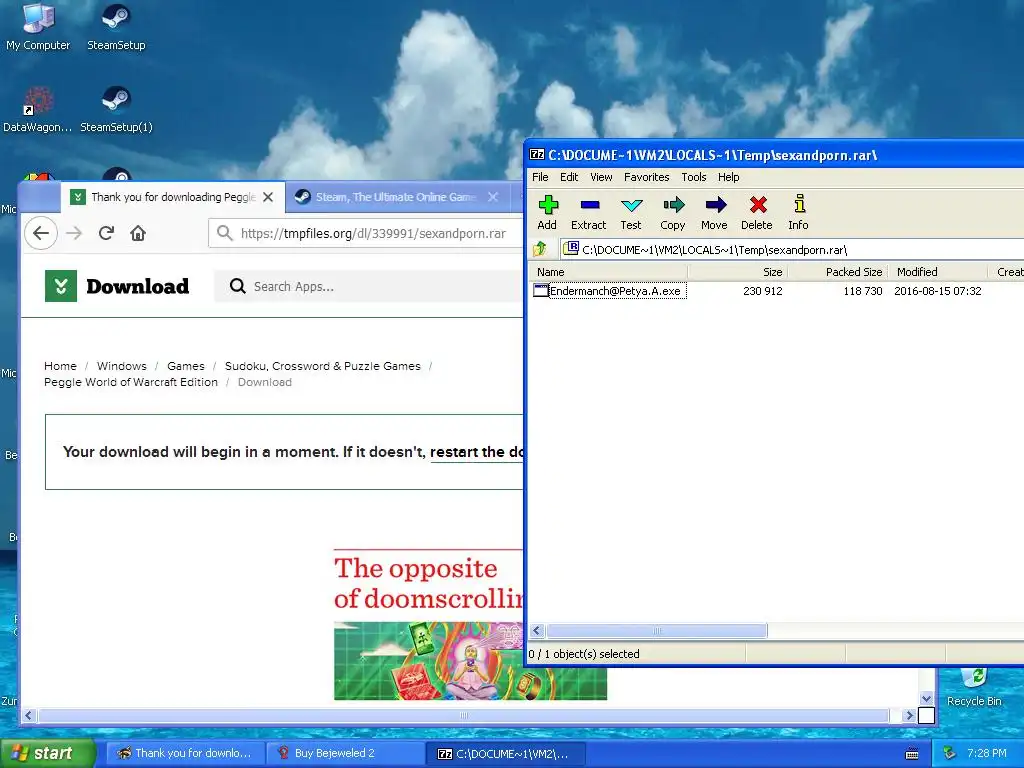The image size is (1024, 768).
Task: Switch to the Thank you for downloading Peggle tab
Action: pos(172,197)
